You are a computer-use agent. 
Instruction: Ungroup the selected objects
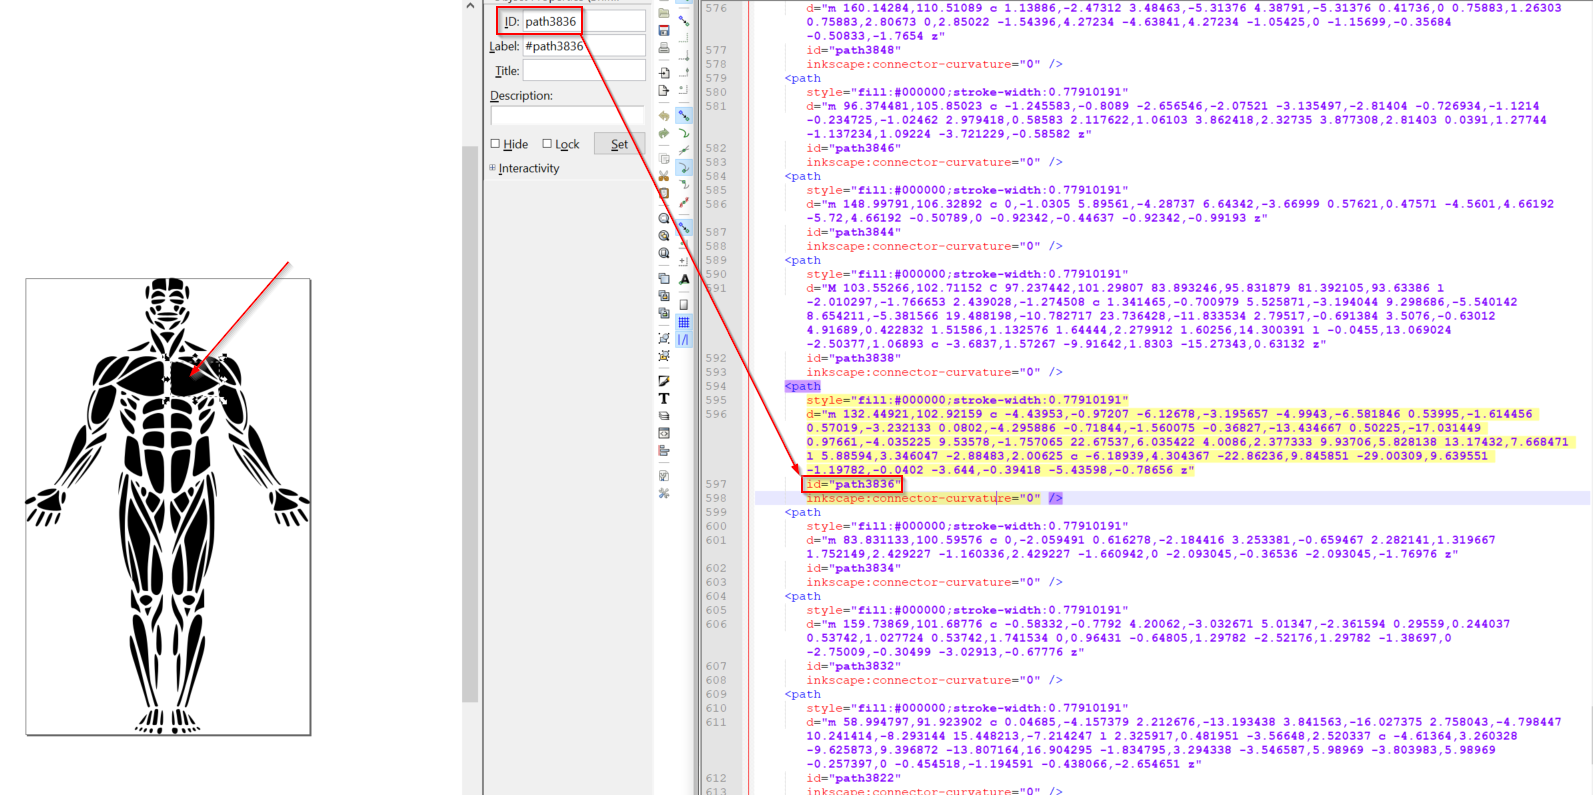(664, 356)
